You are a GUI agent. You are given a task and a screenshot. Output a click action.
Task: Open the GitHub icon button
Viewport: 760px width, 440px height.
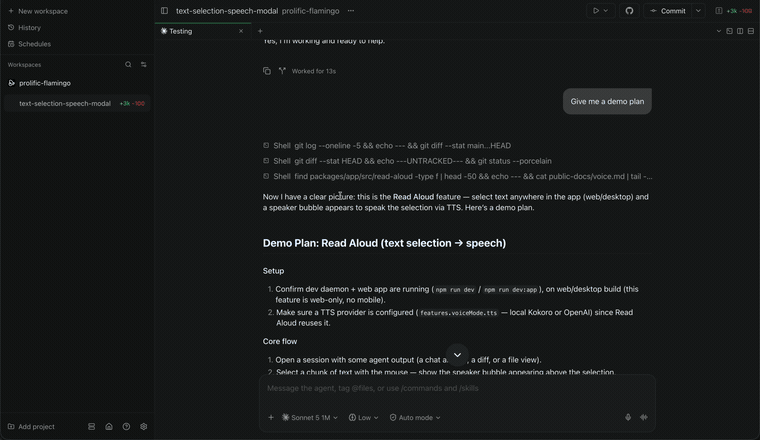coord(629,11)
